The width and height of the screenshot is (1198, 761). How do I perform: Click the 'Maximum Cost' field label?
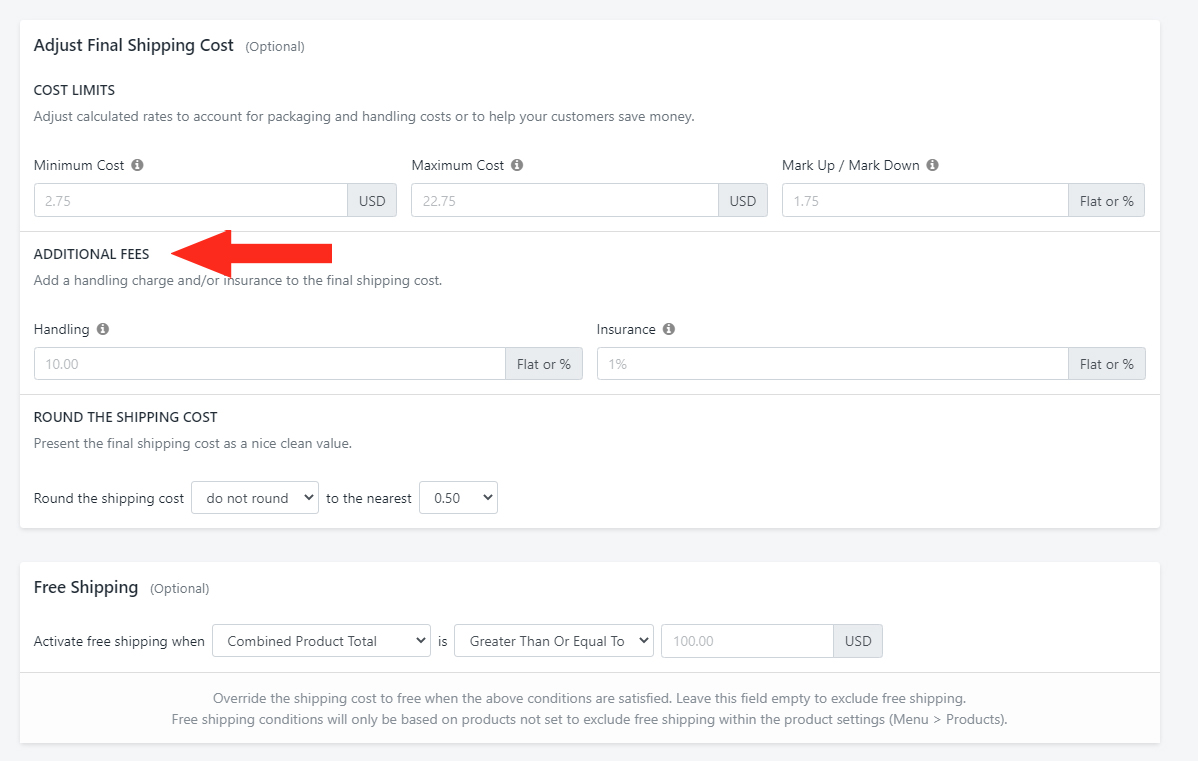pos(458,165)
